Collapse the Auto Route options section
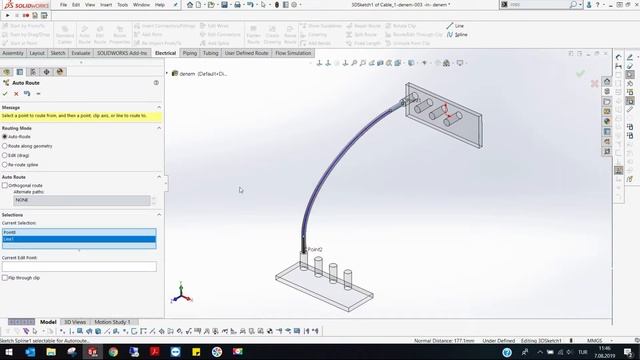The image size is (640, 360). pos(159,177)
